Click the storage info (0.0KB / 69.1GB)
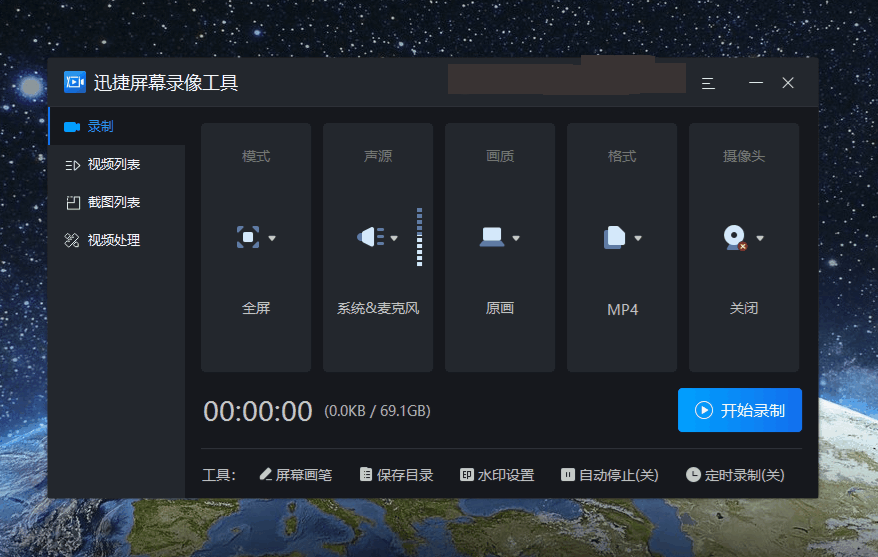 coord(377,411)
